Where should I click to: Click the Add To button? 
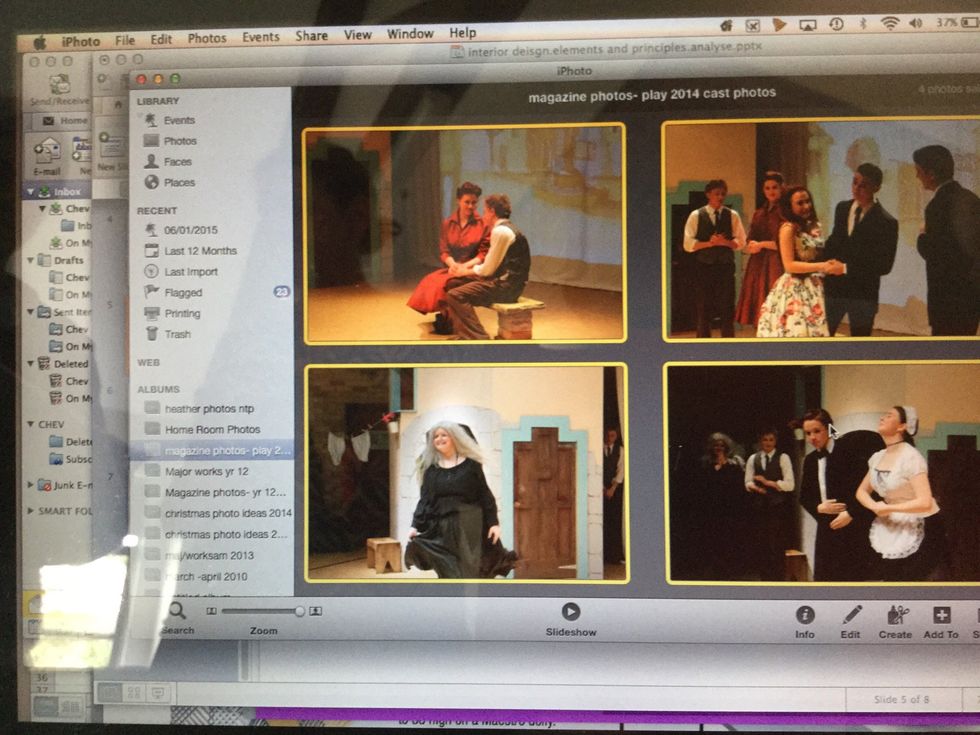(x=941, y=616)
